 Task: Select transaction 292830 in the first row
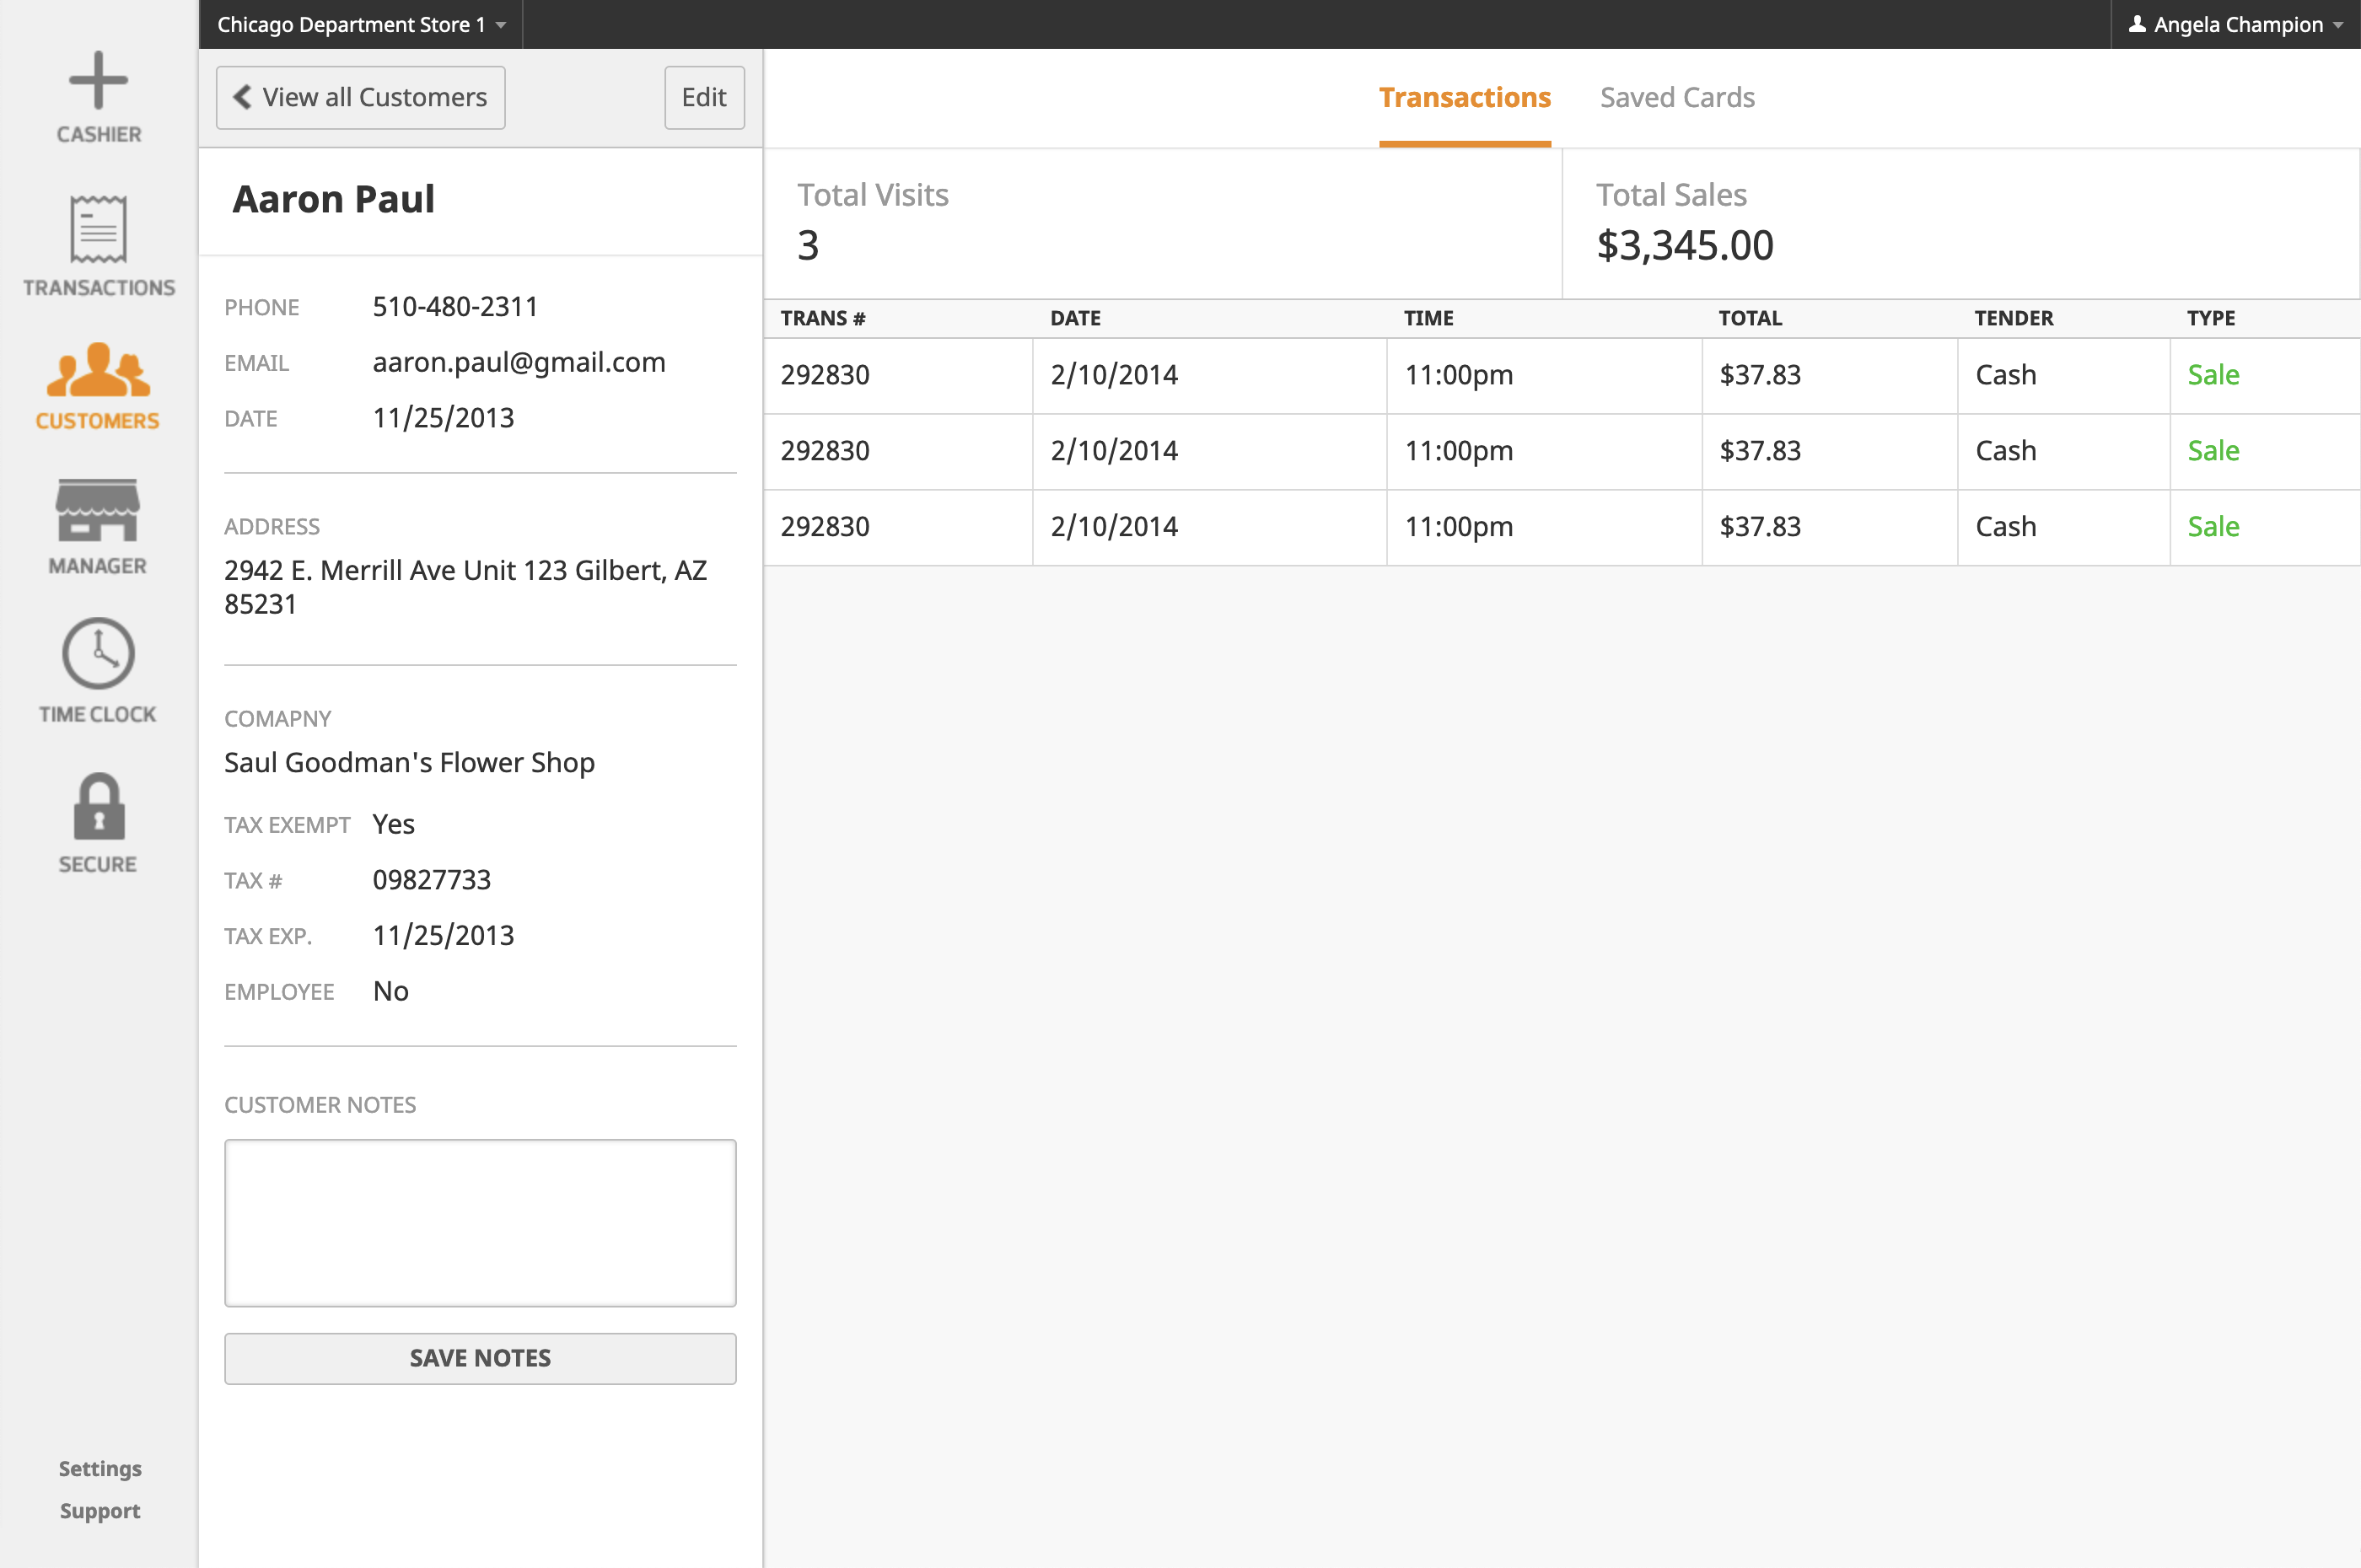(825, 375)
